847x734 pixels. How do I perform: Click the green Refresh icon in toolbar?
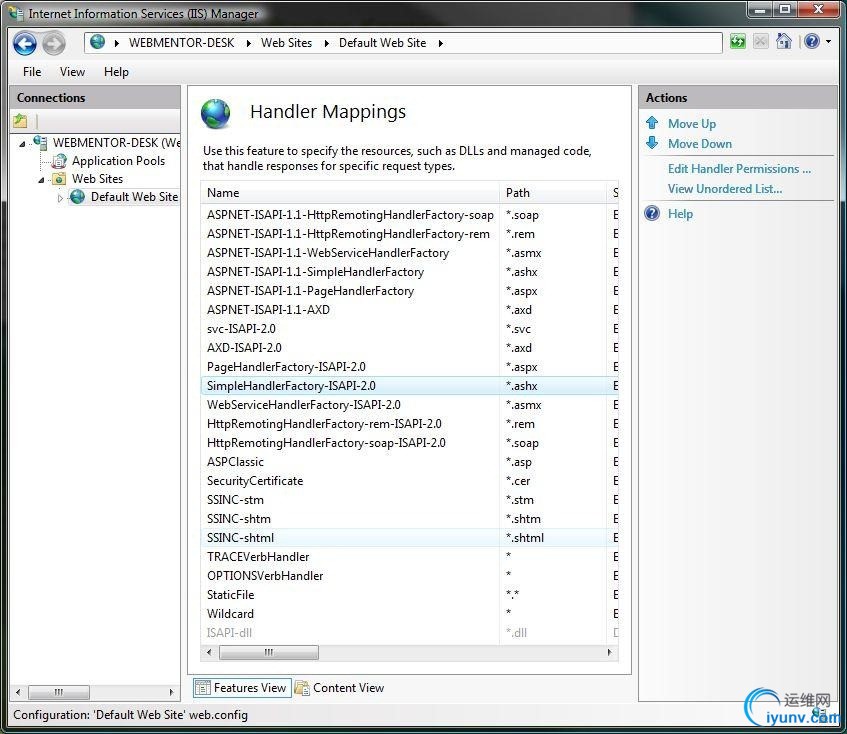[x=738, y=42]
